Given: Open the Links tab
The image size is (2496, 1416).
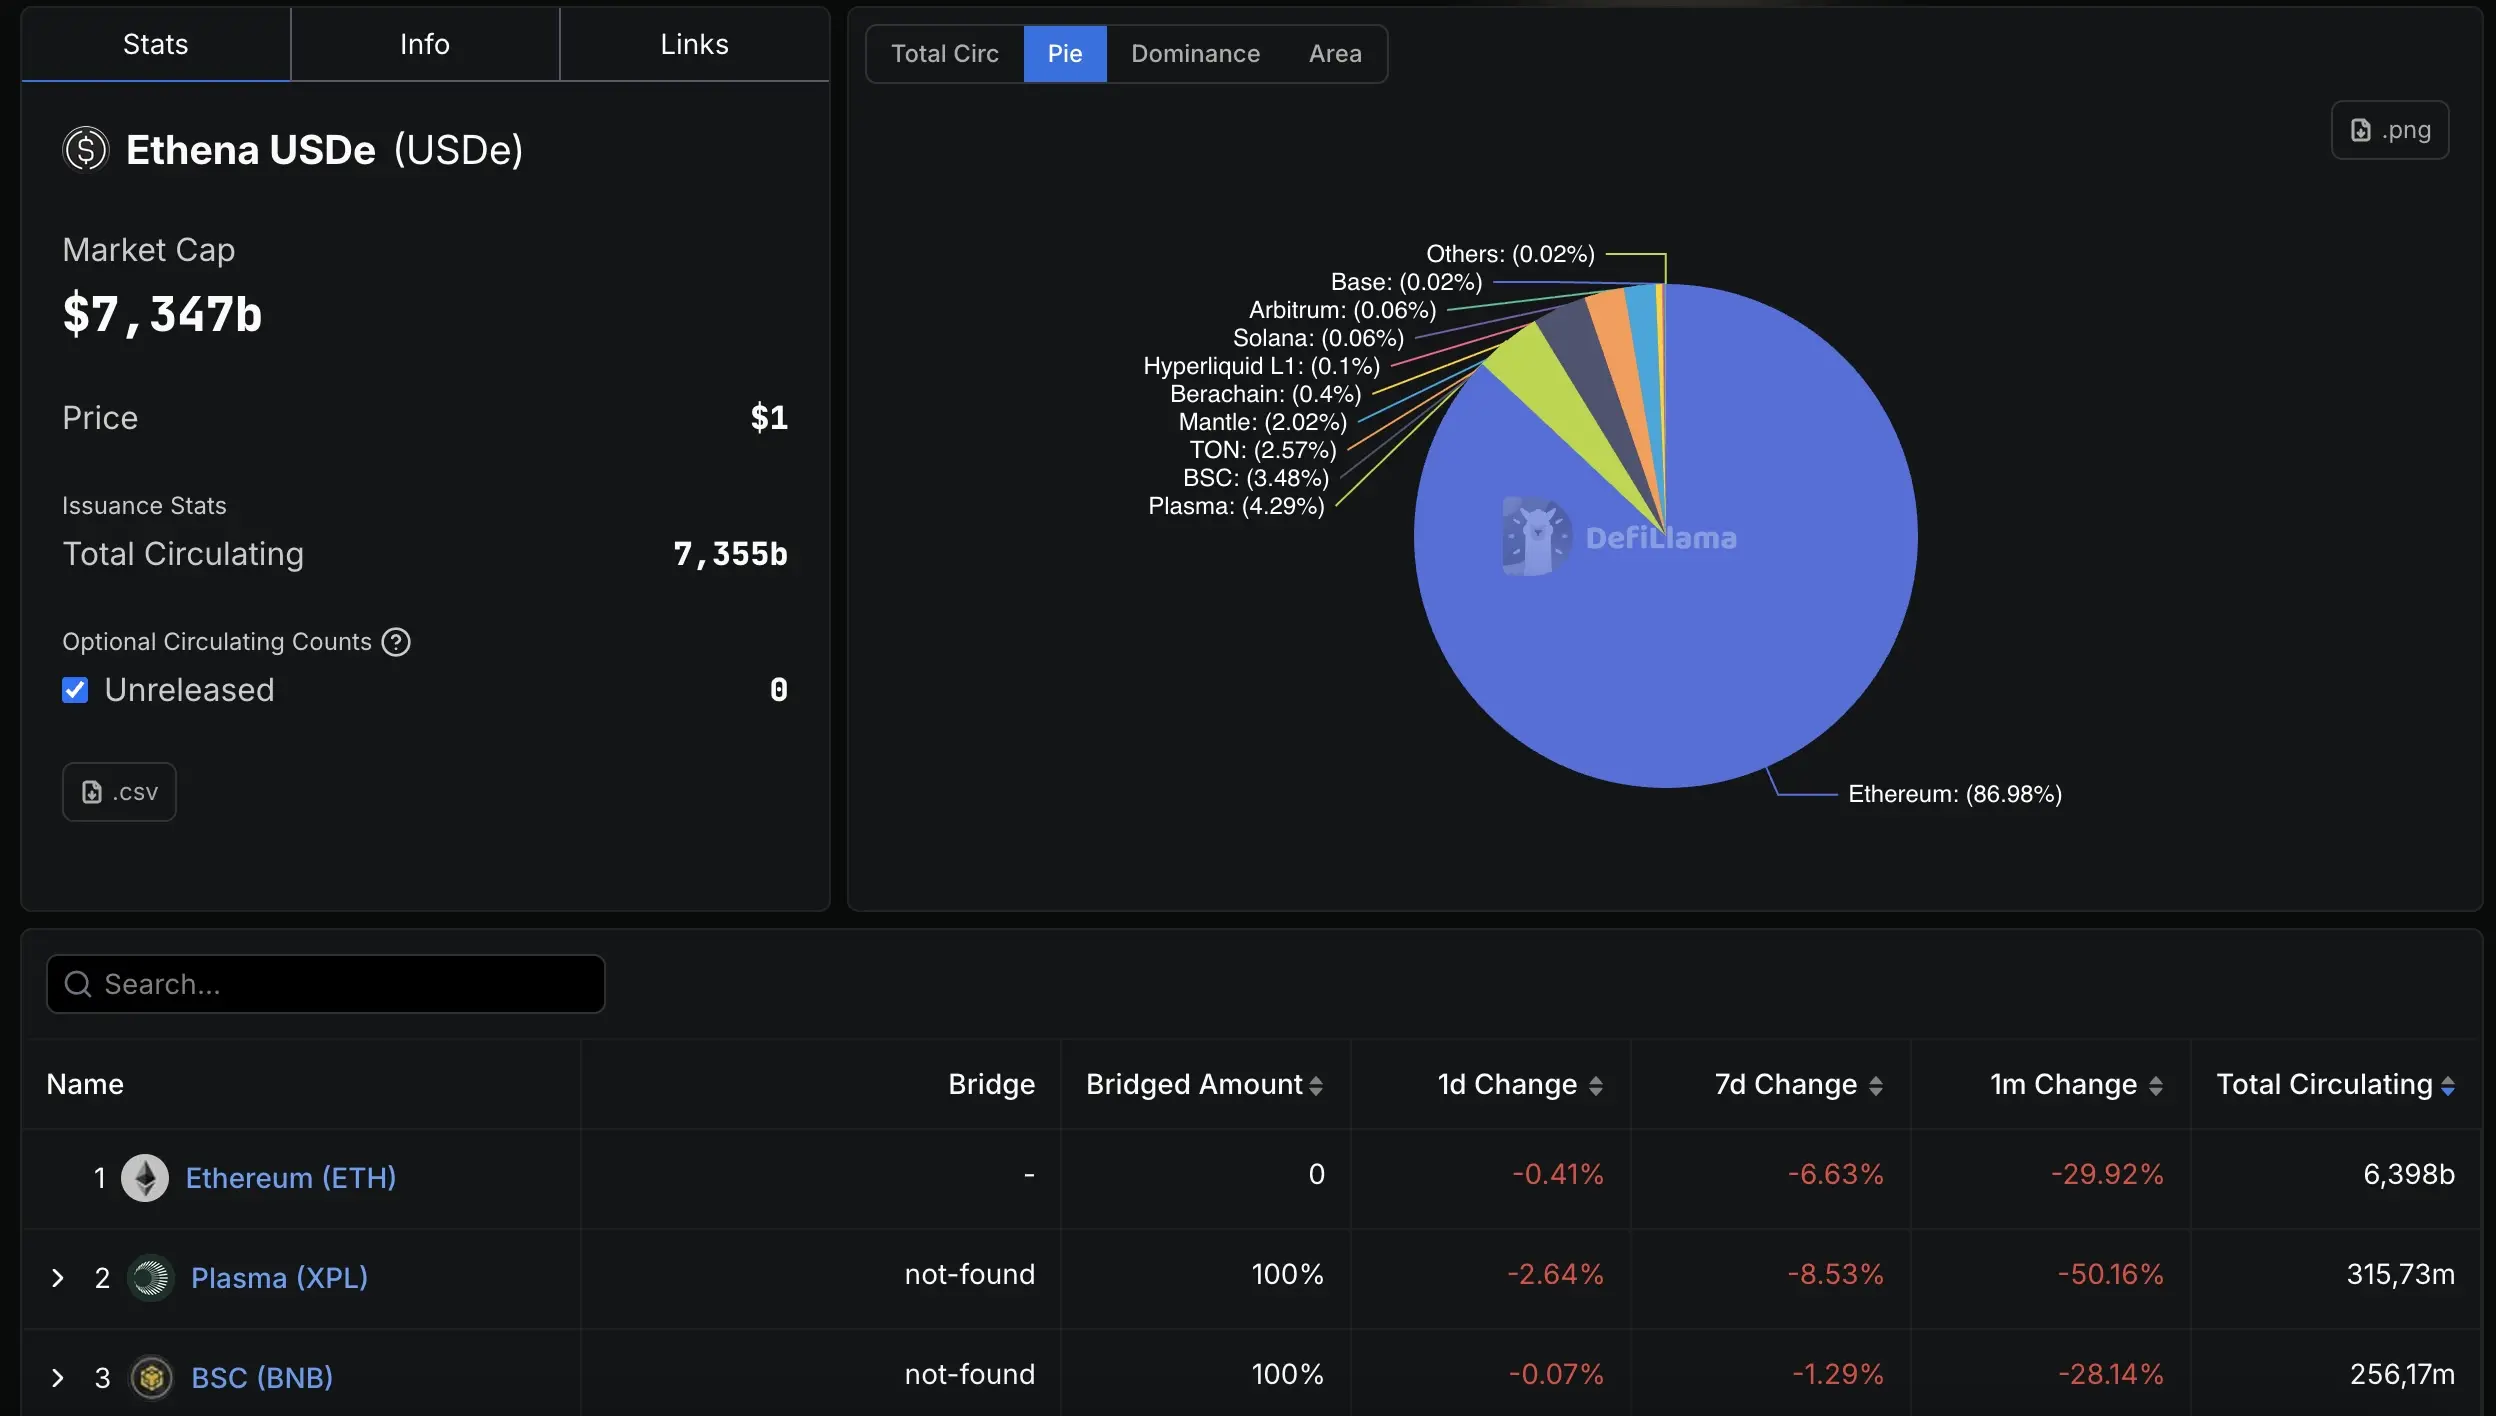Looking at the screenshot, I should coord(694,44).
